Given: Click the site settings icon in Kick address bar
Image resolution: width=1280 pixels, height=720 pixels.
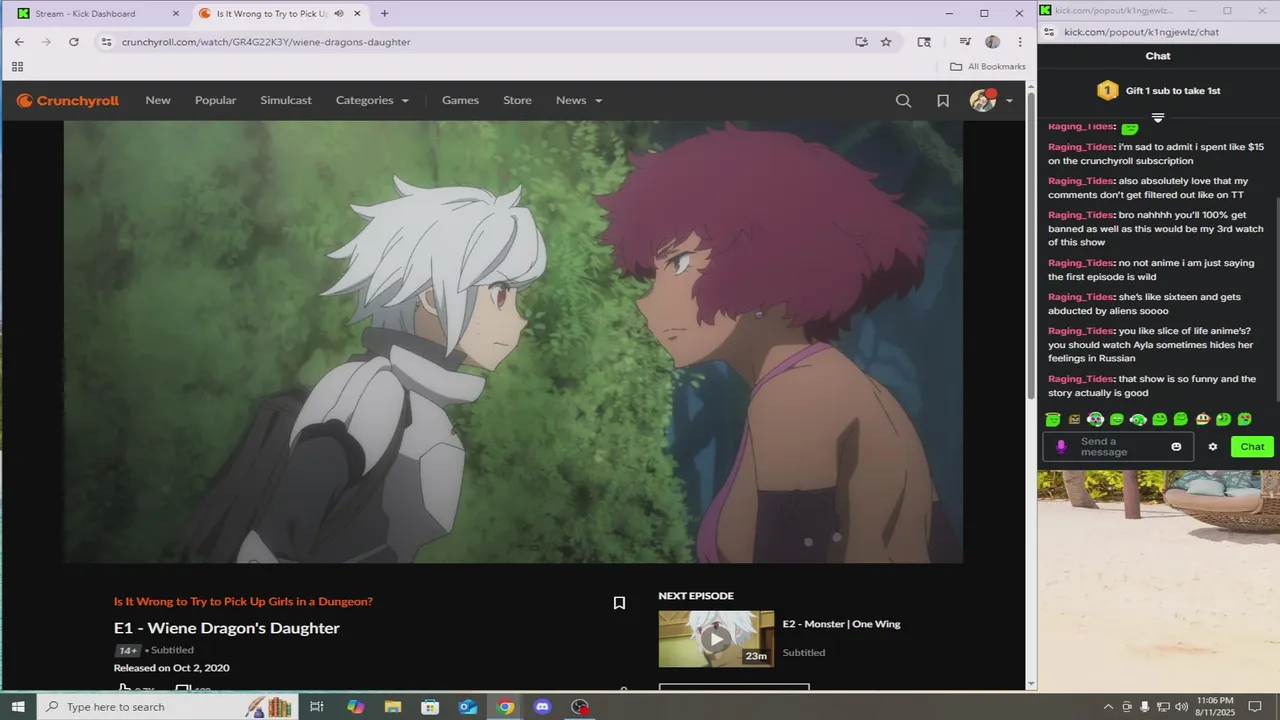Looking at the screenshot, I should 1050,32.
